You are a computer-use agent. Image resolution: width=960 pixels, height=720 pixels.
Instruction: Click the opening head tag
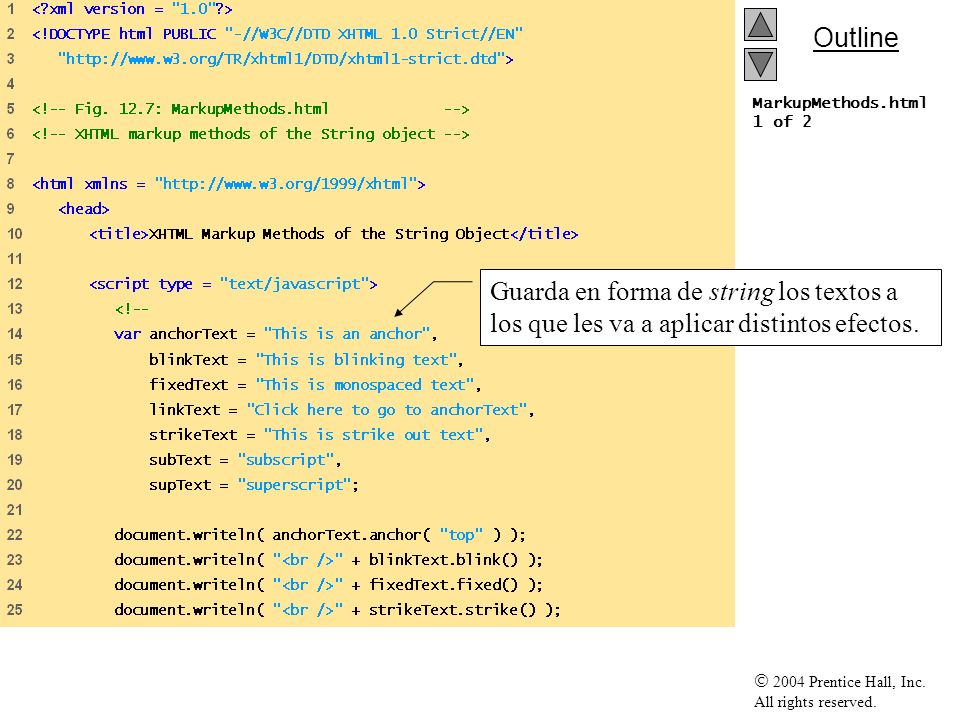[x=84, y=209]
